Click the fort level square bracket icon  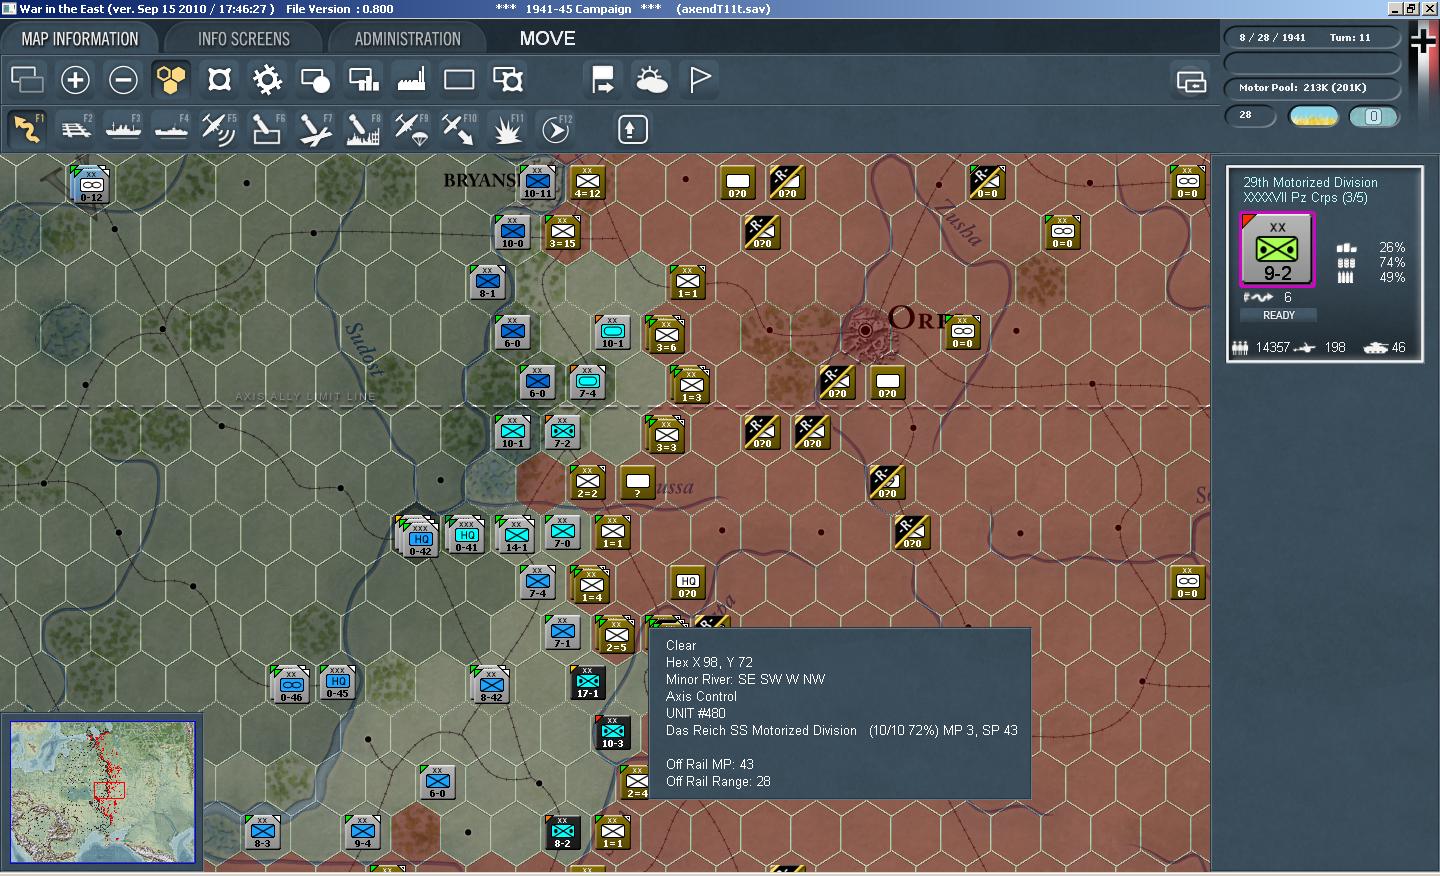[219, 79]
